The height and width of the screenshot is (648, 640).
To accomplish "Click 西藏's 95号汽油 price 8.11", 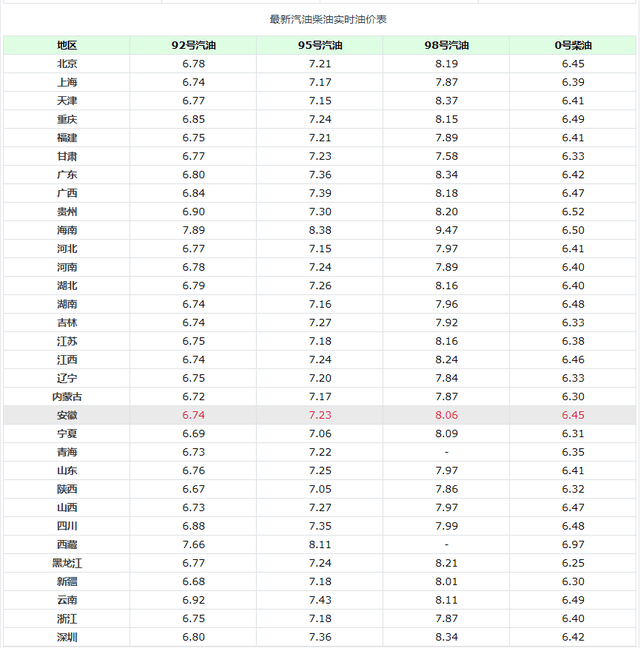I will point(320,544).
